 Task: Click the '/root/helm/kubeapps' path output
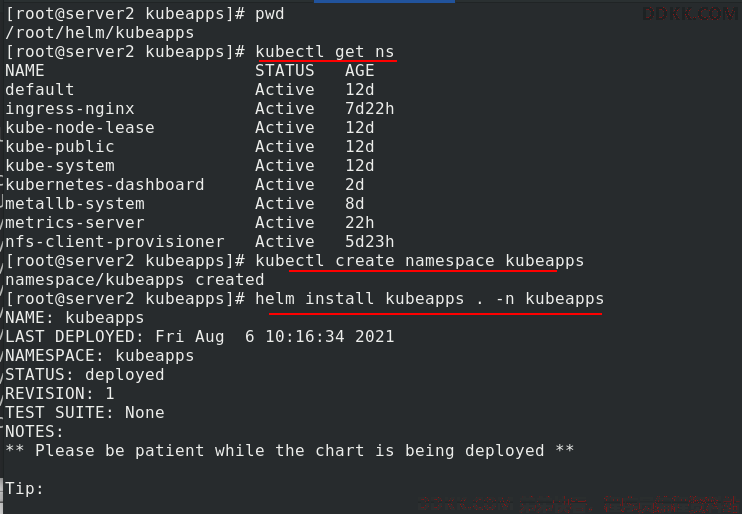point(100,33)
